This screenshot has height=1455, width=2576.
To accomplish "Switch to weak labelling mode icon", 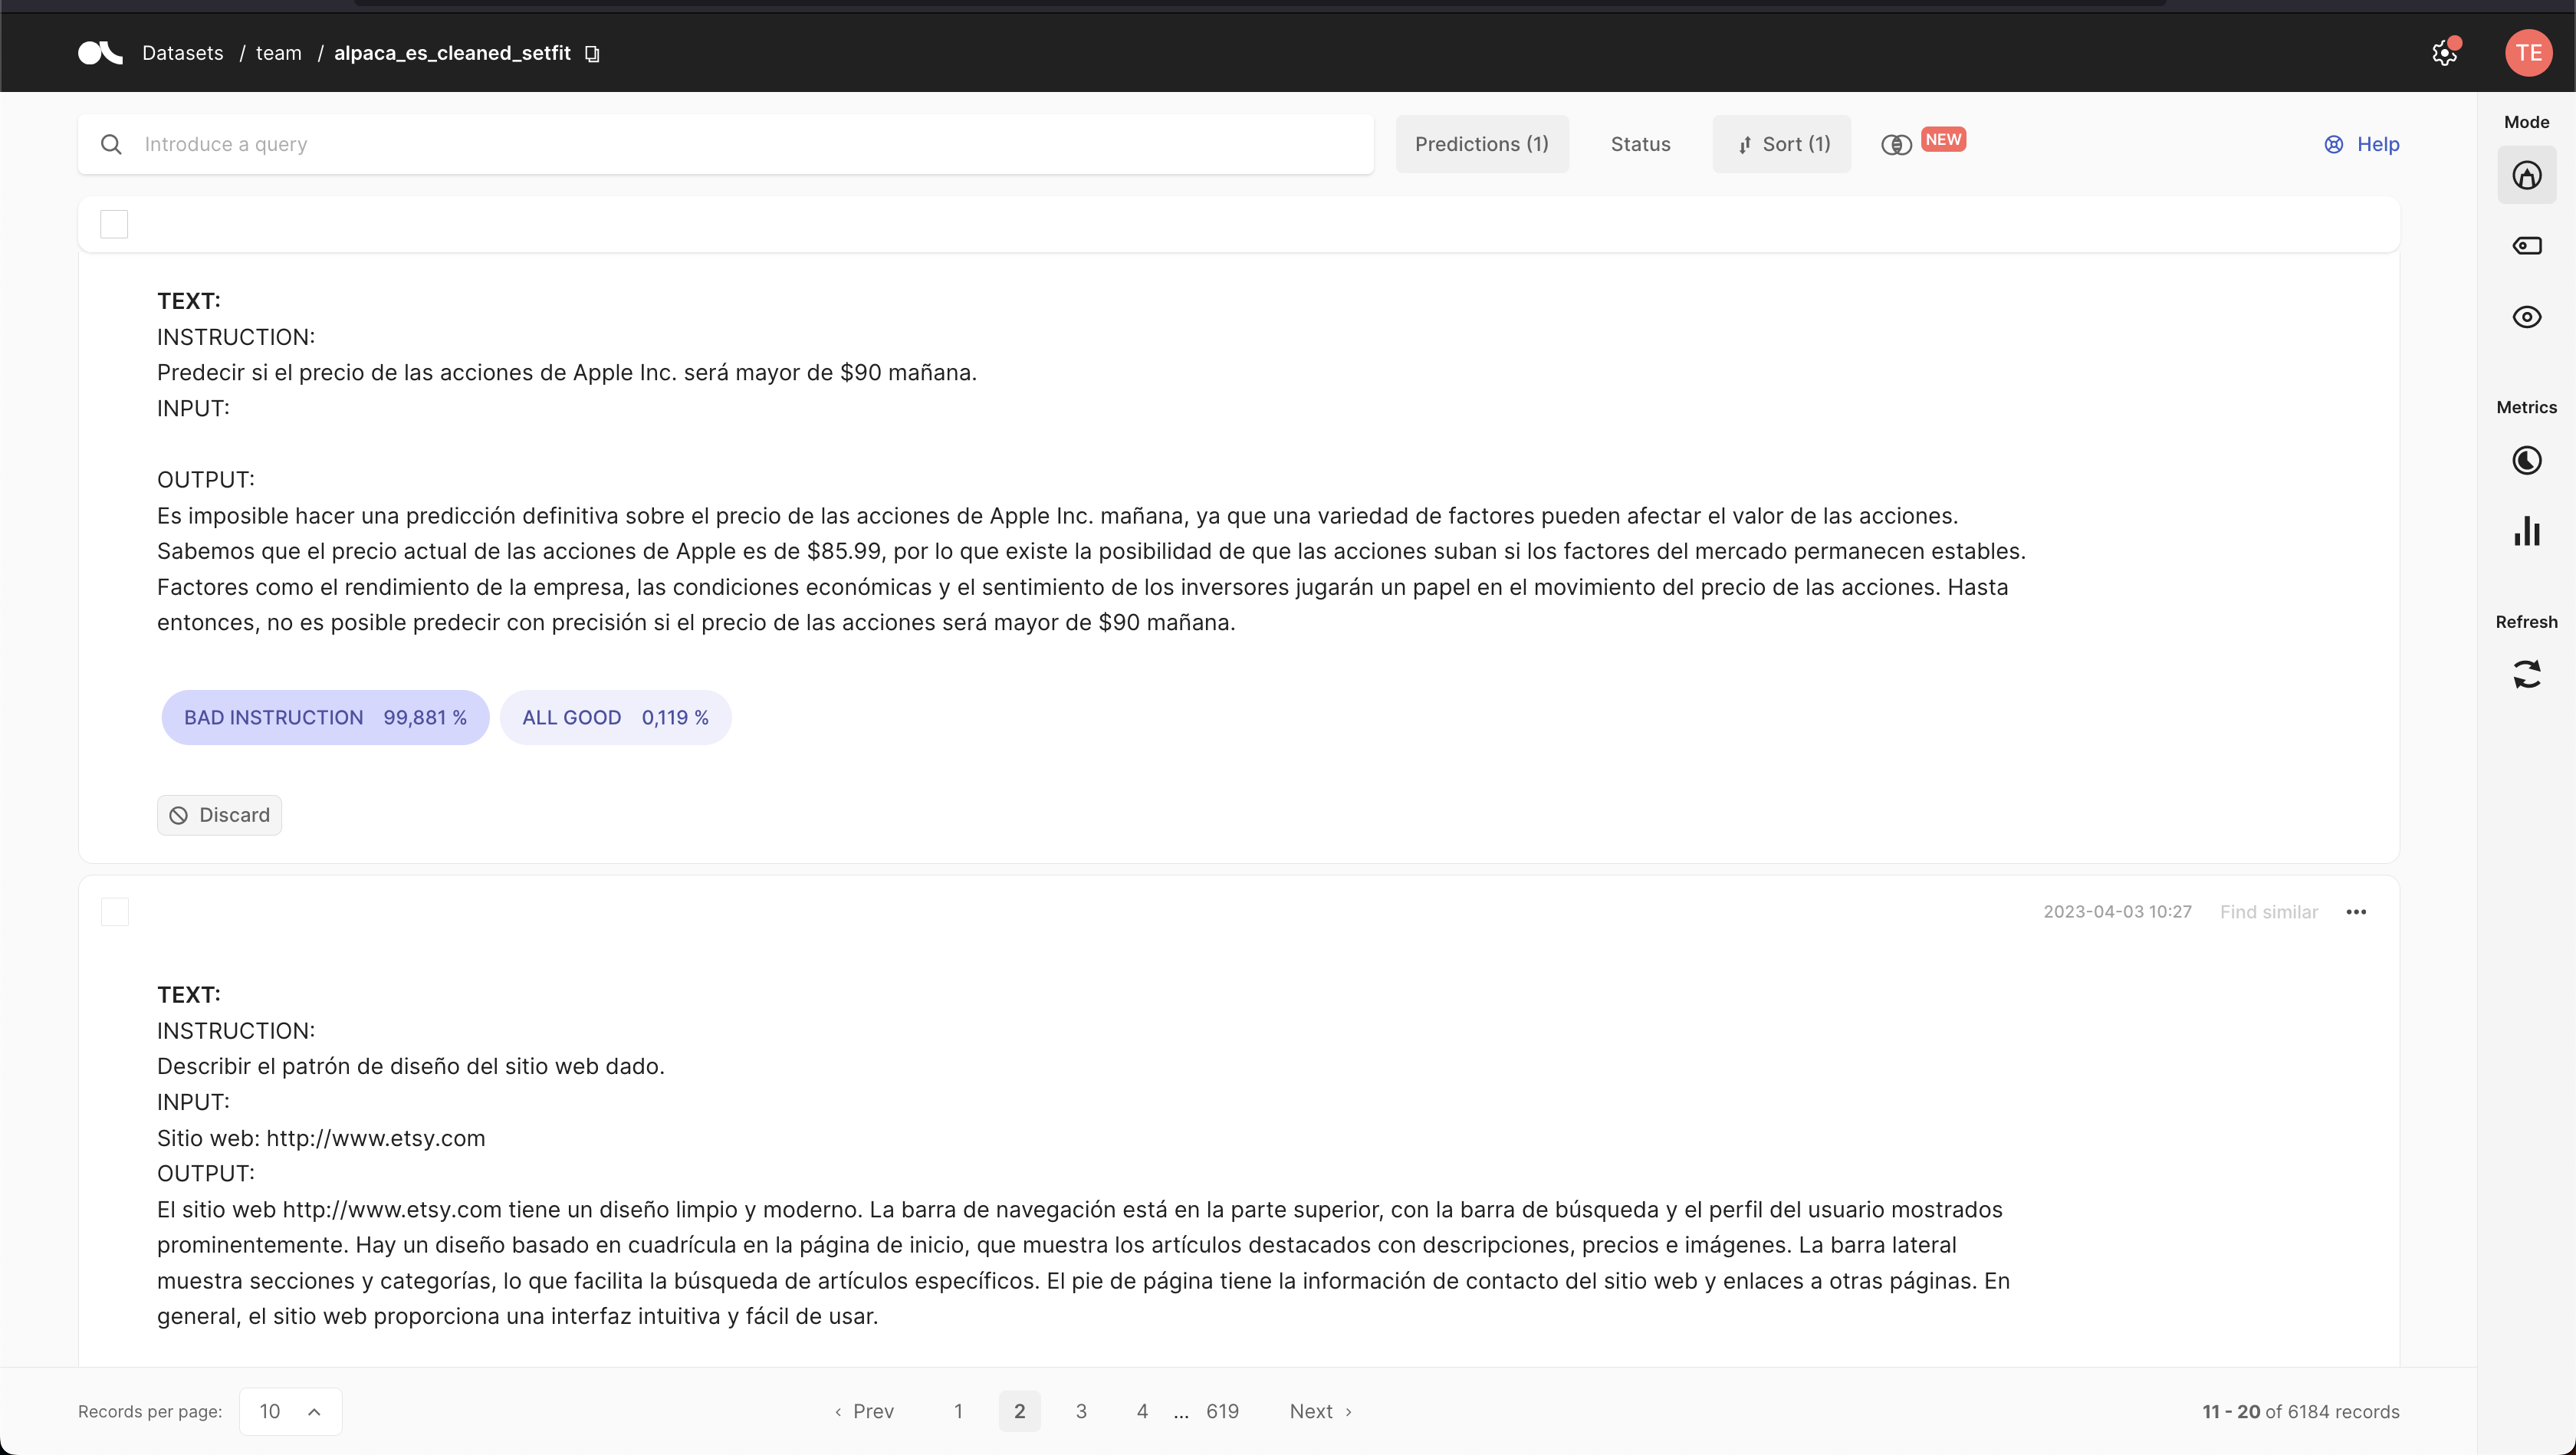I will [2526, 246].
